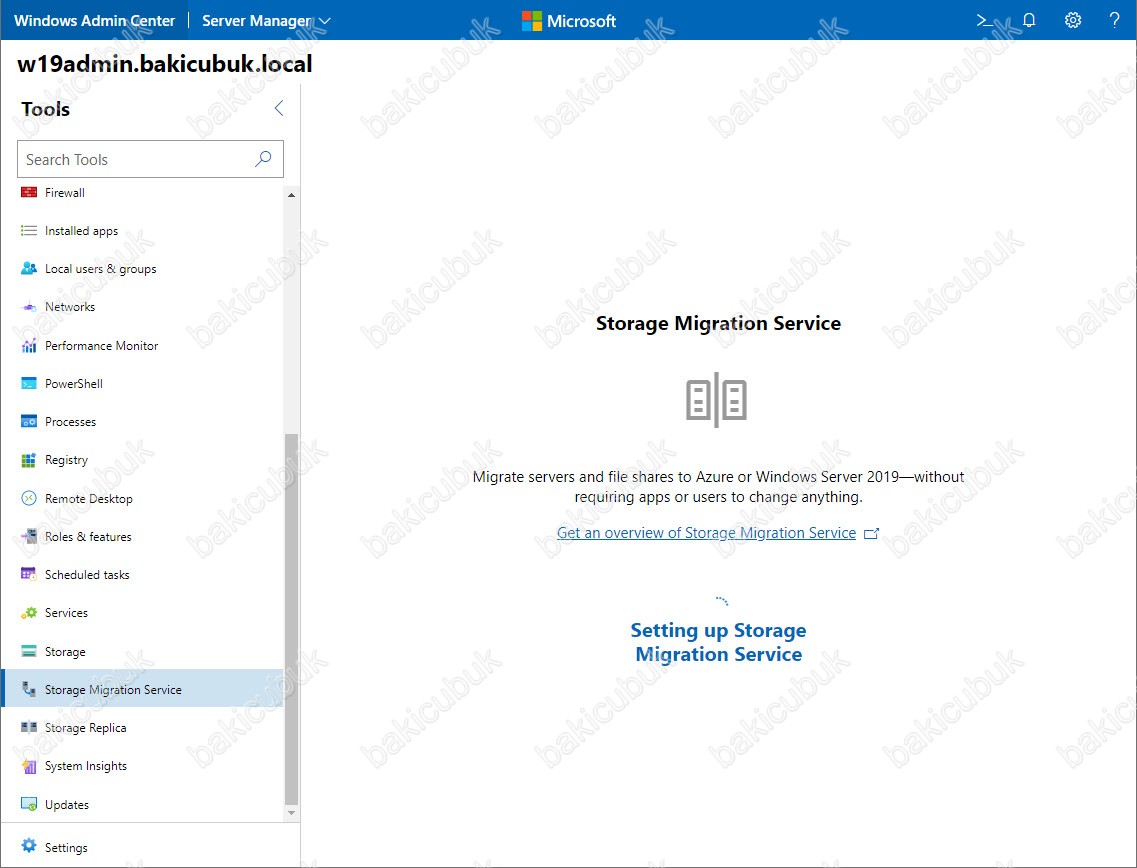Select Local users & groups label
The width and height of the screenshot is (1137, 868).
coord(101,269)
